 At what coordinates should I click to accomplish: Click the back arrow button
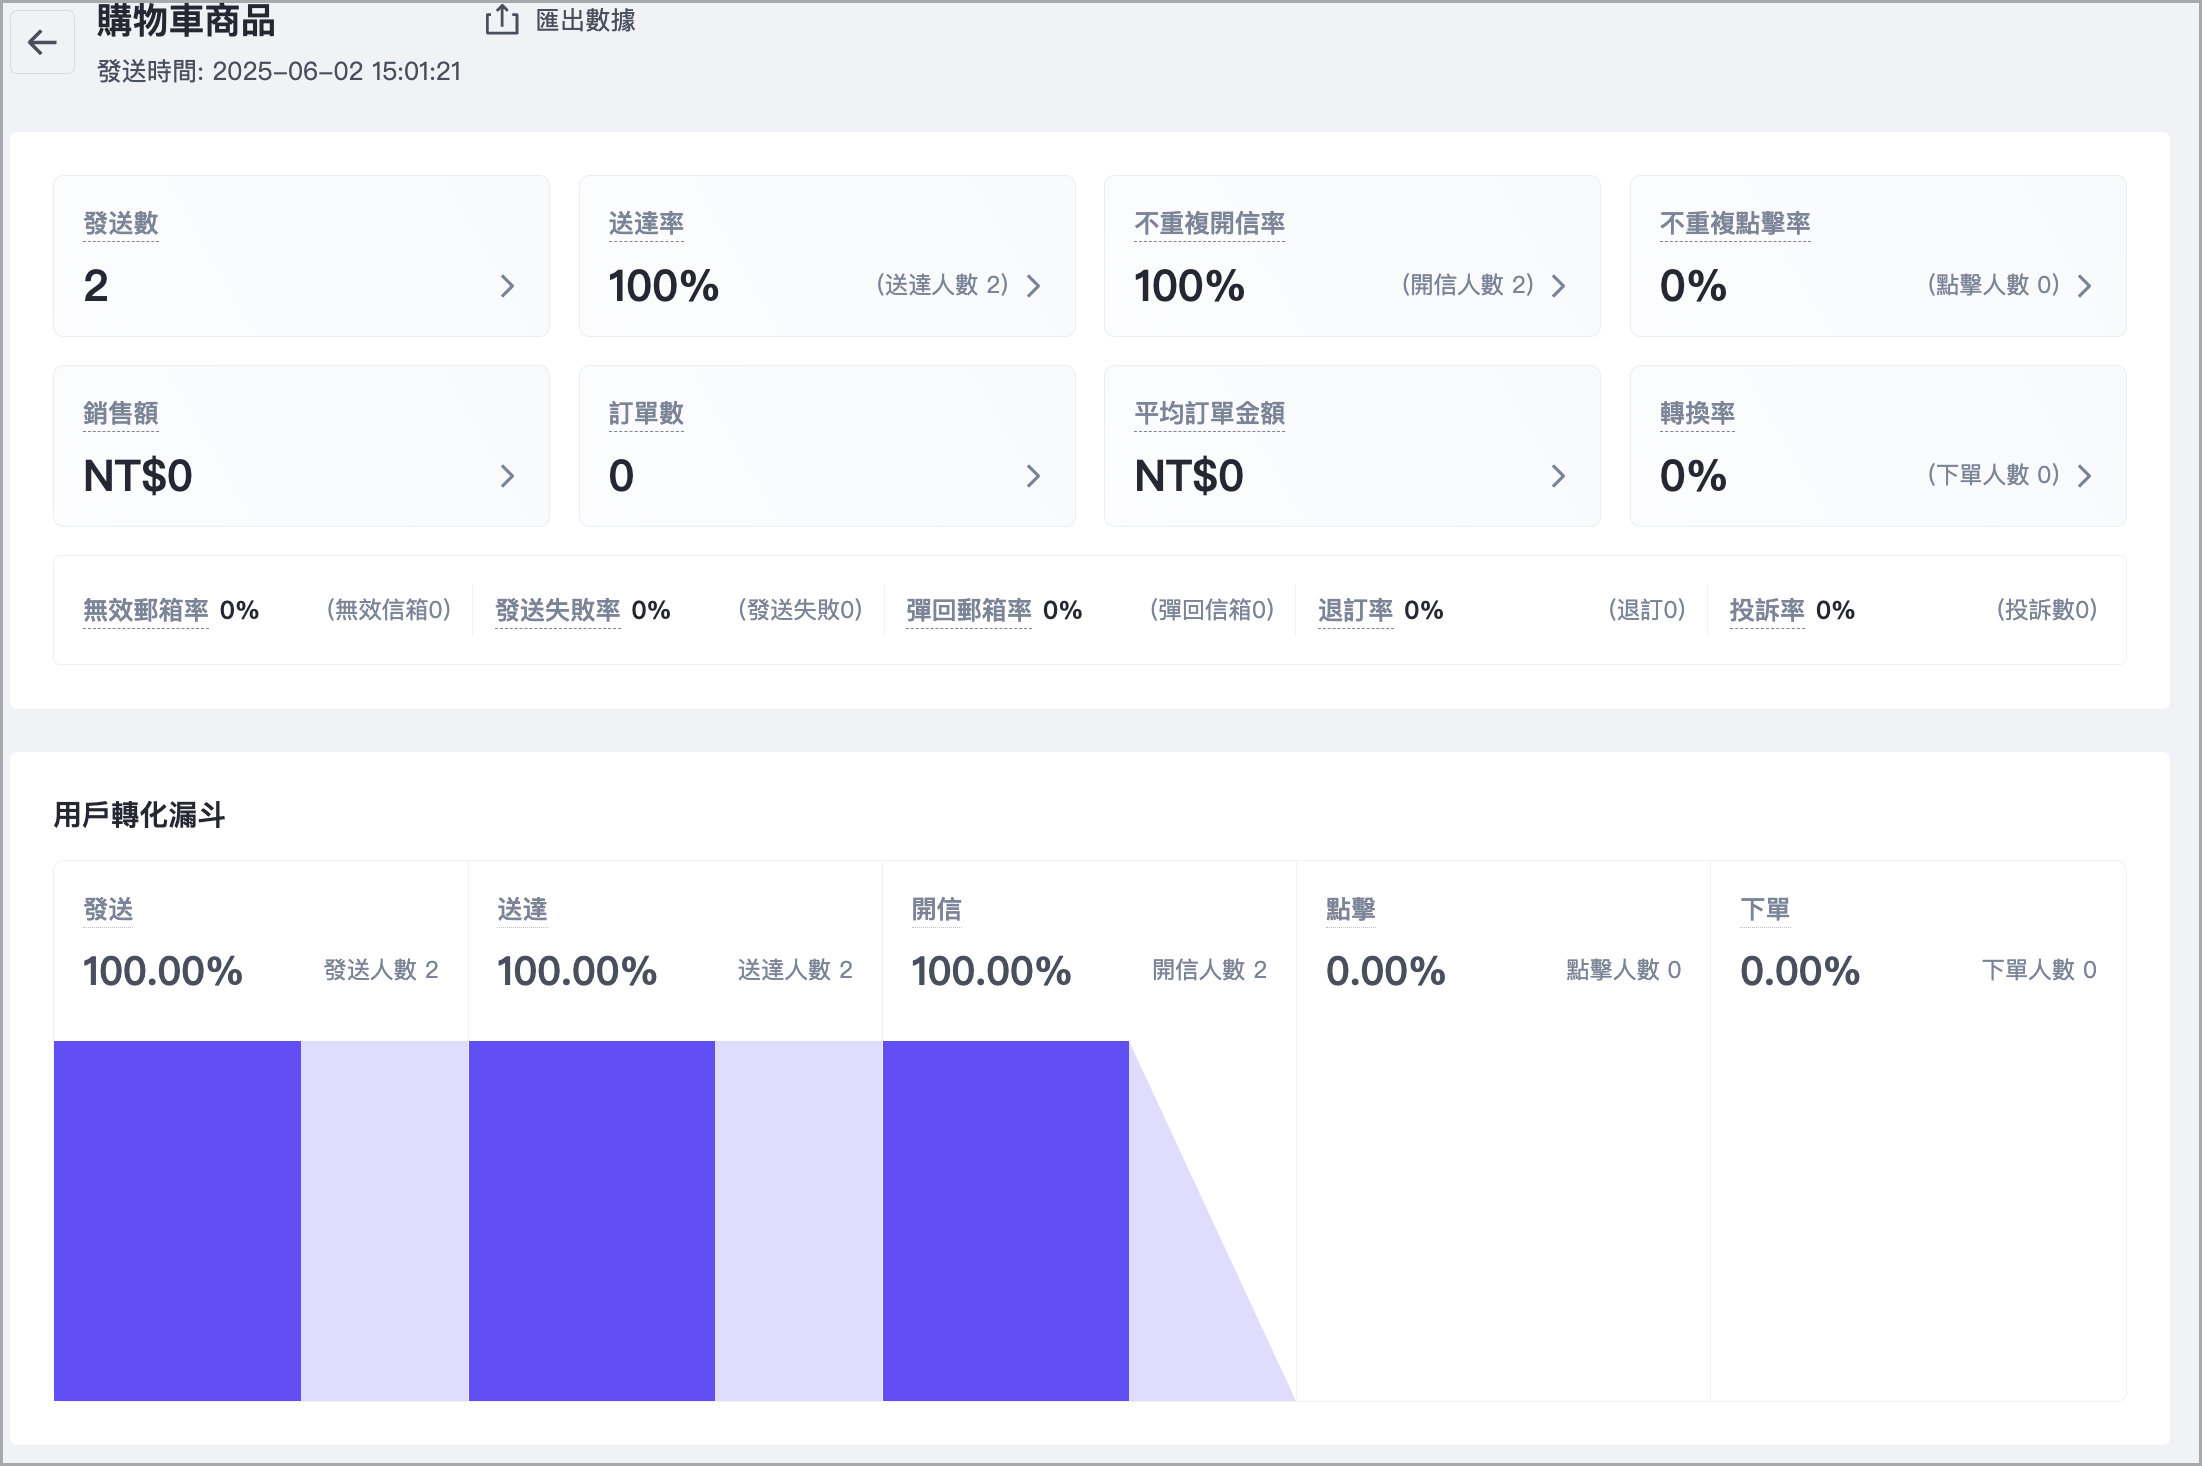[x=42, y=42]
